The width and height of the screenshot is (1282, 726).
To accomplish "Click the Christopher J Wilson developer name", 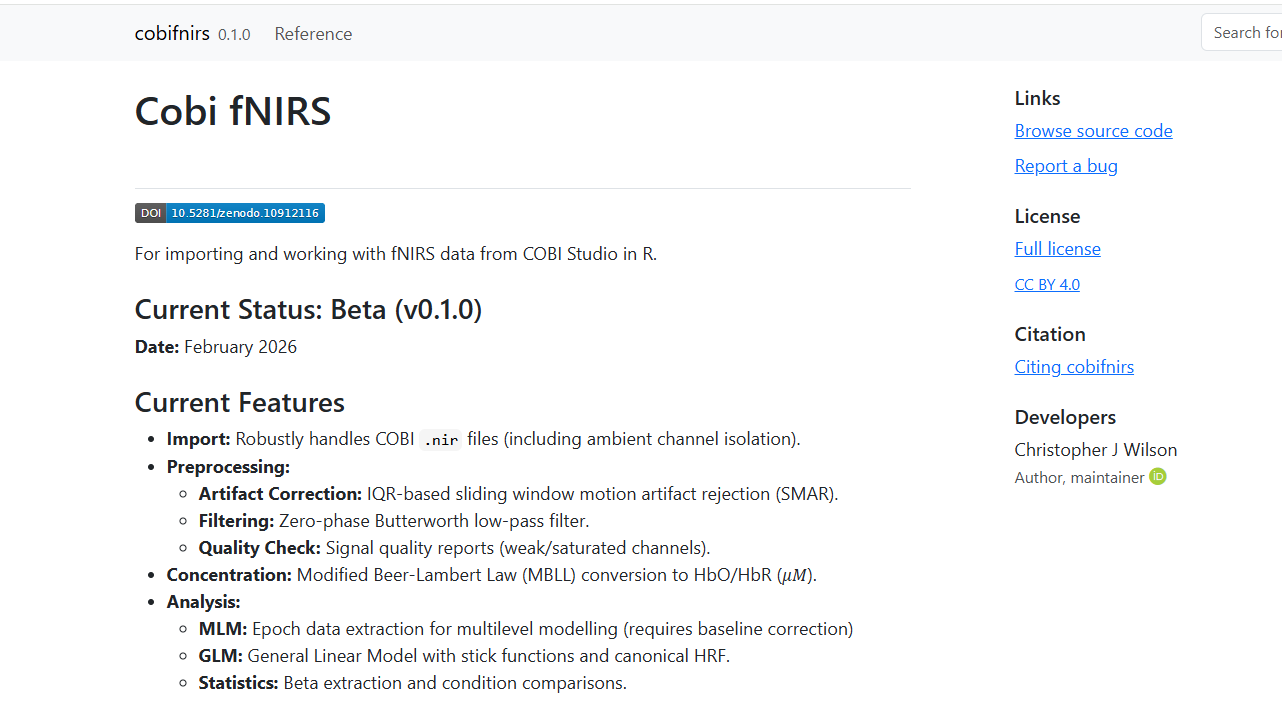I will pyautogui.click(x=1095, y=450).
